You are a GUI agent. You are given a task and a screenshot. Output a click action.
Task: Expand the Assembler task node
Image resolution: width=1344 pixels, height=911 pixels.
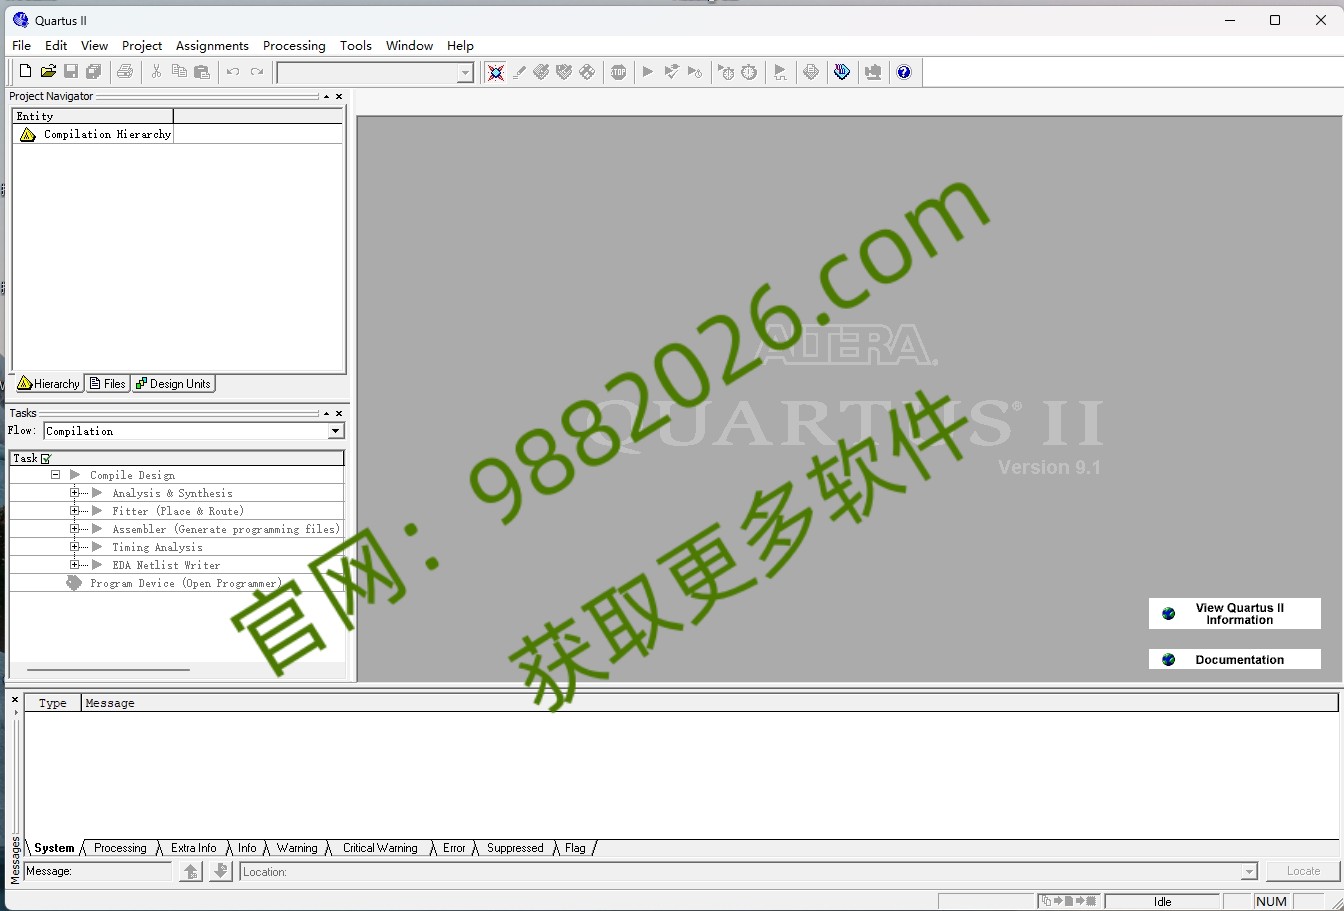(74, 529)
